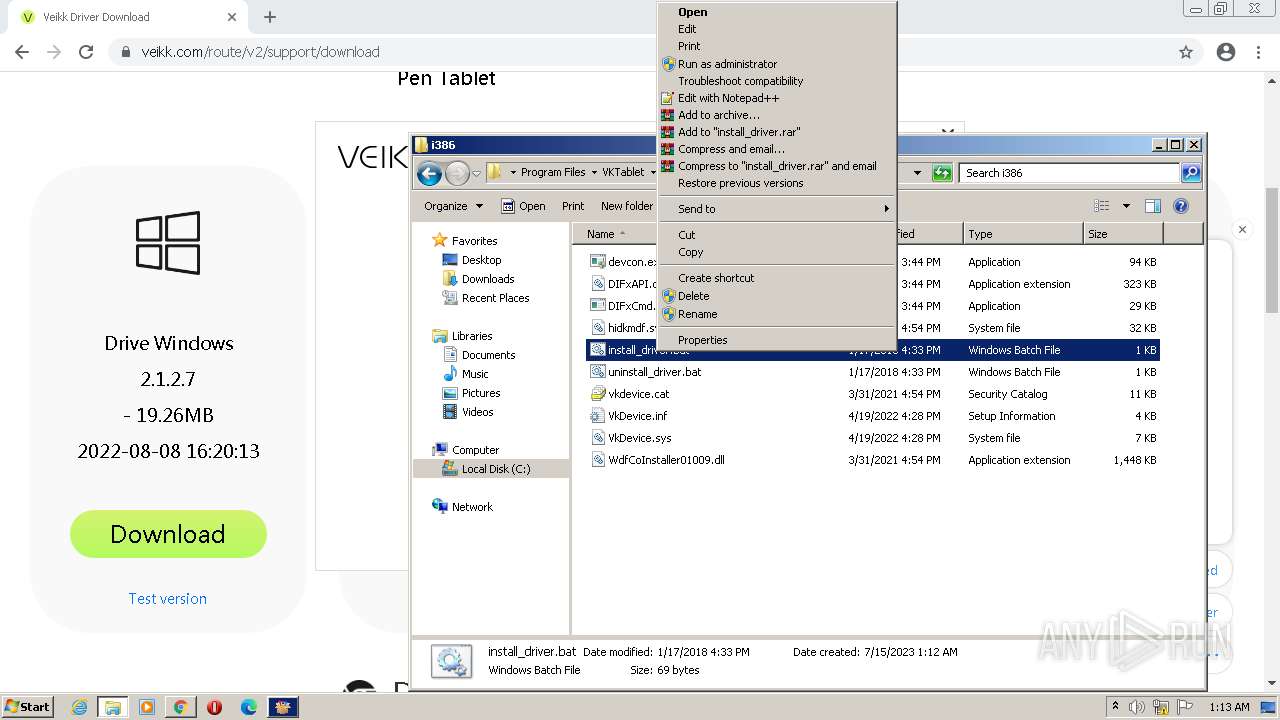Open Chrome three-dot menu
This screenshot has width=1280, height=720.
[x=1258, y=52]
